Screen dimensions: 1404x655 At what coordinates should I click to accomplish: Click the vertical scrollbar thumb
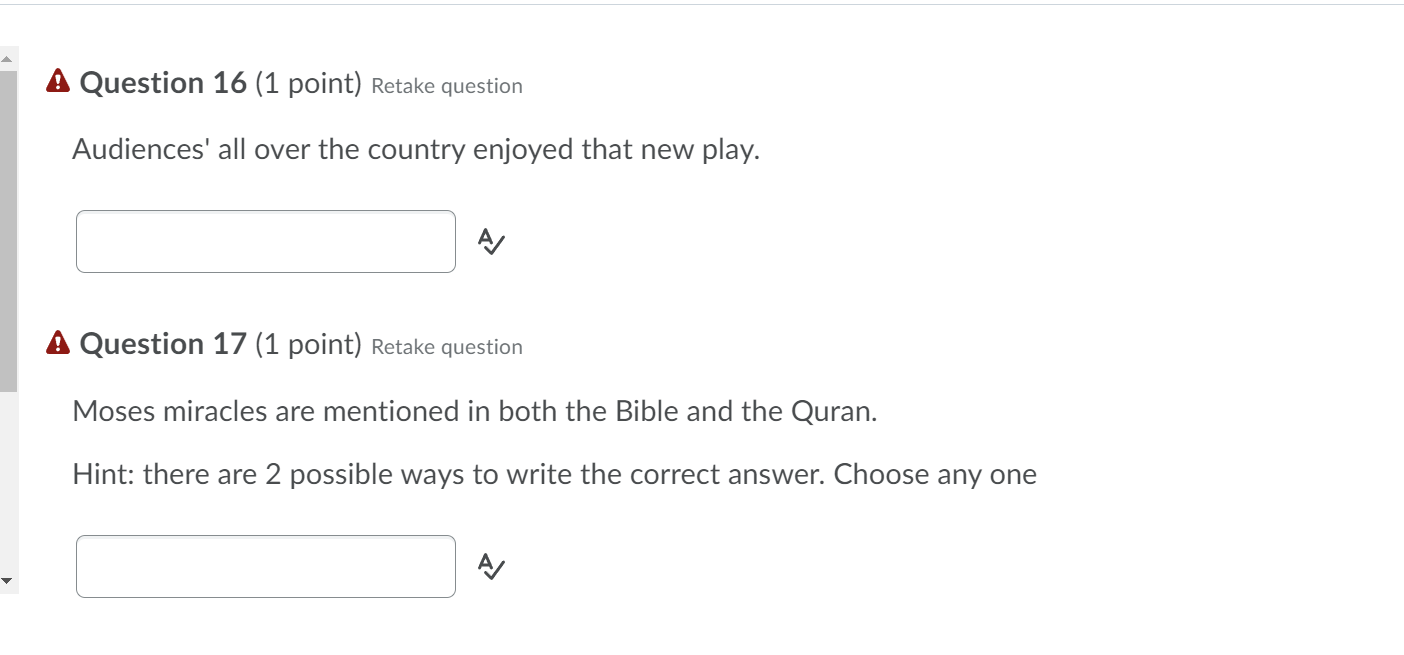(x=8, y=230)
